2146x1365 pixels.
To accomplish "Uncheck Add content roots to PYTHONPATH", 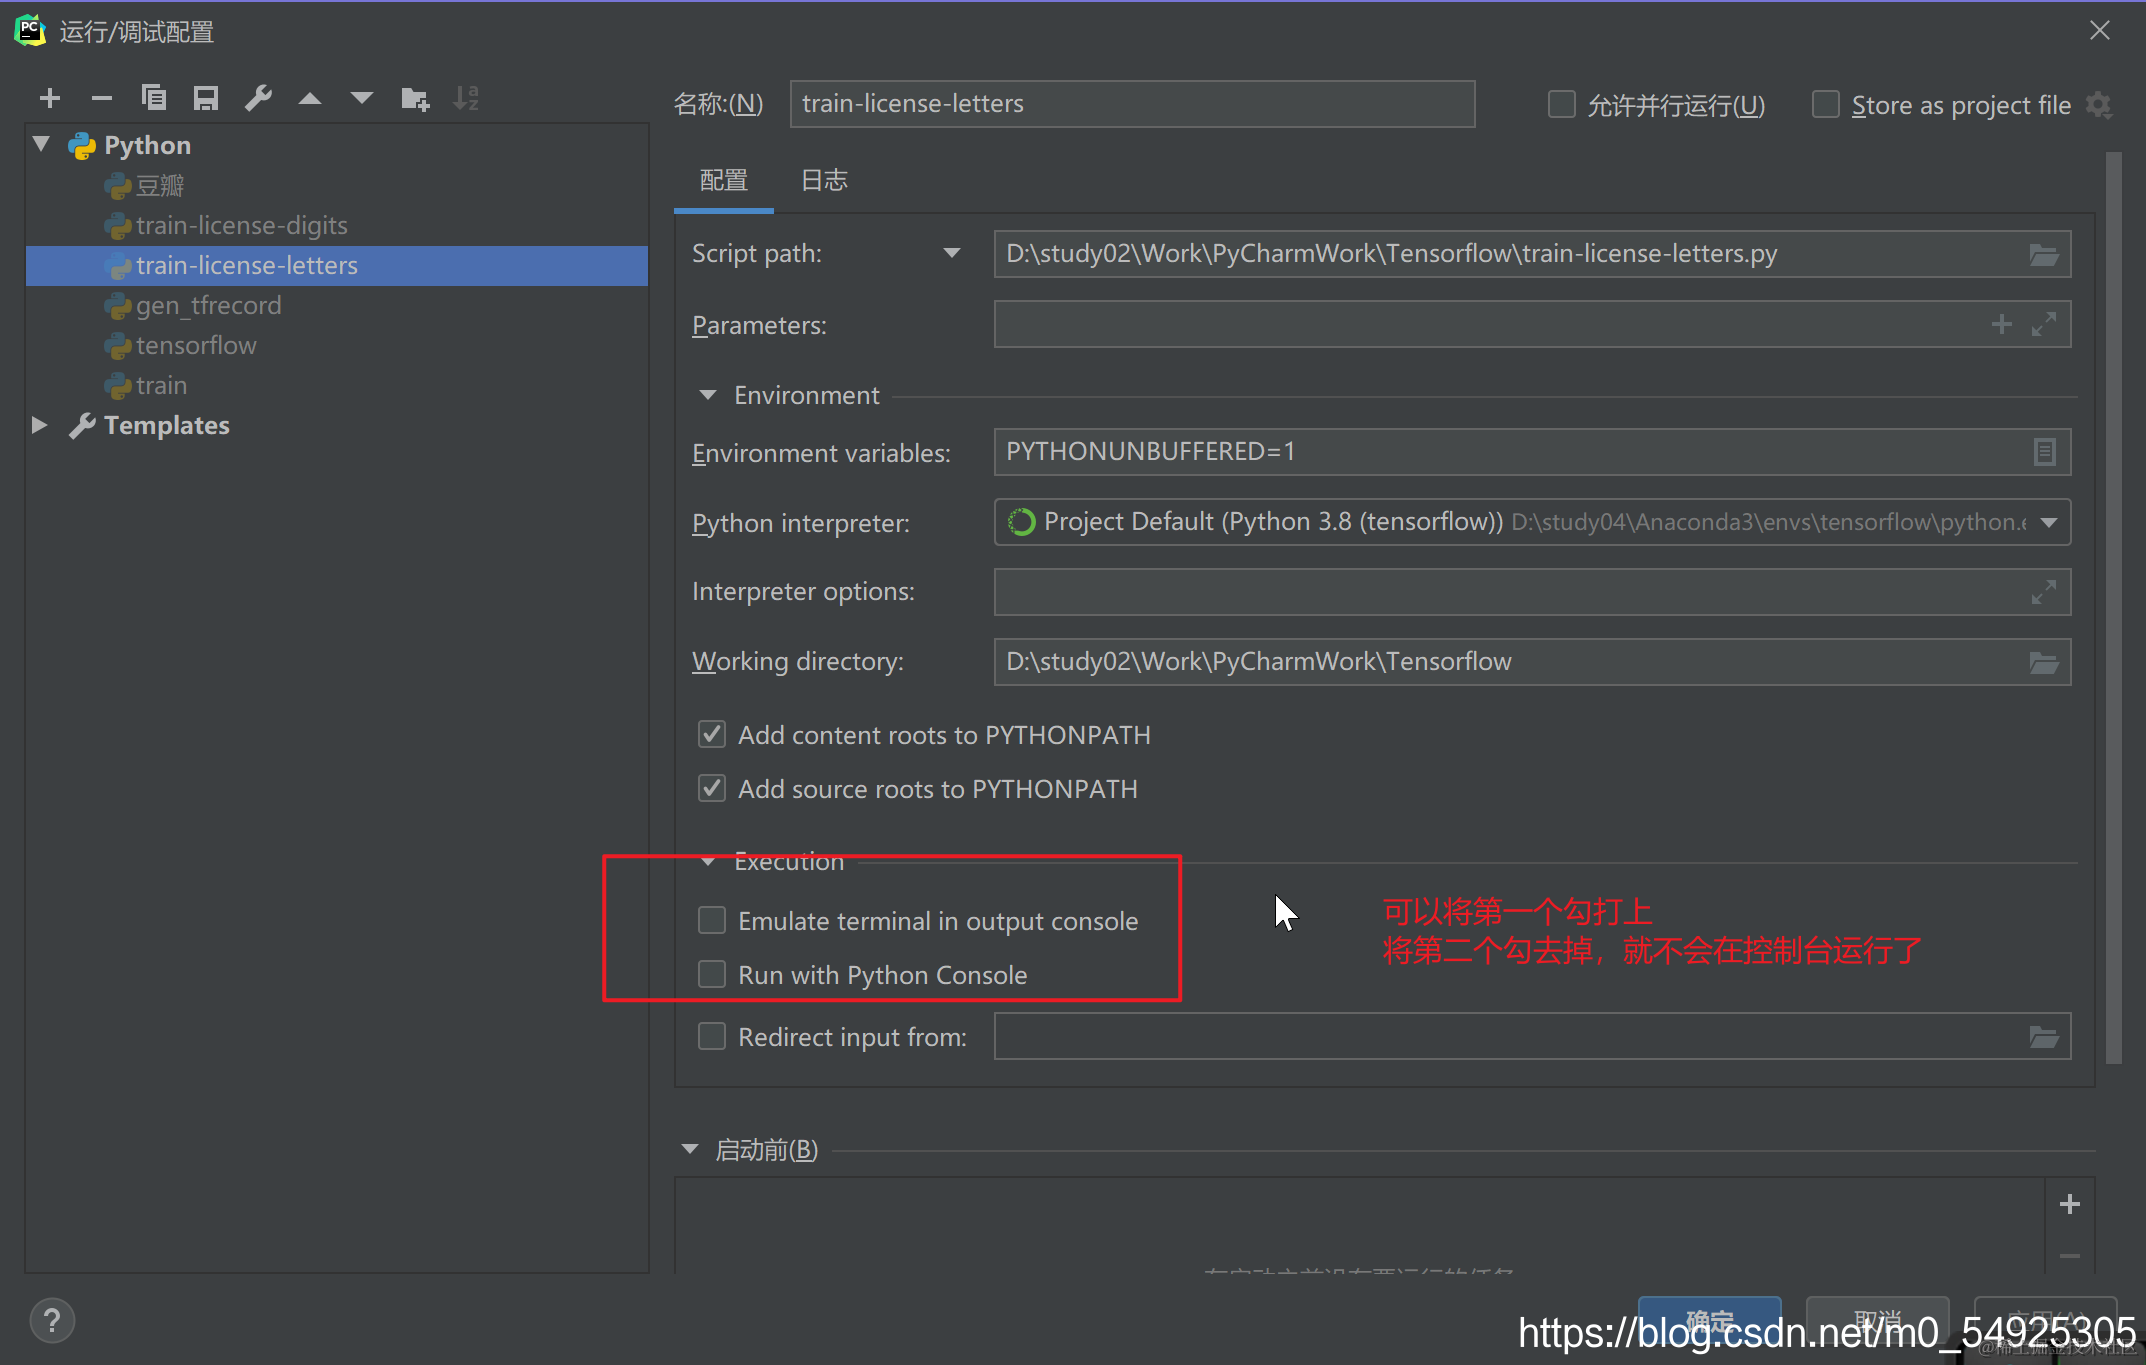I will click(712, 735).
